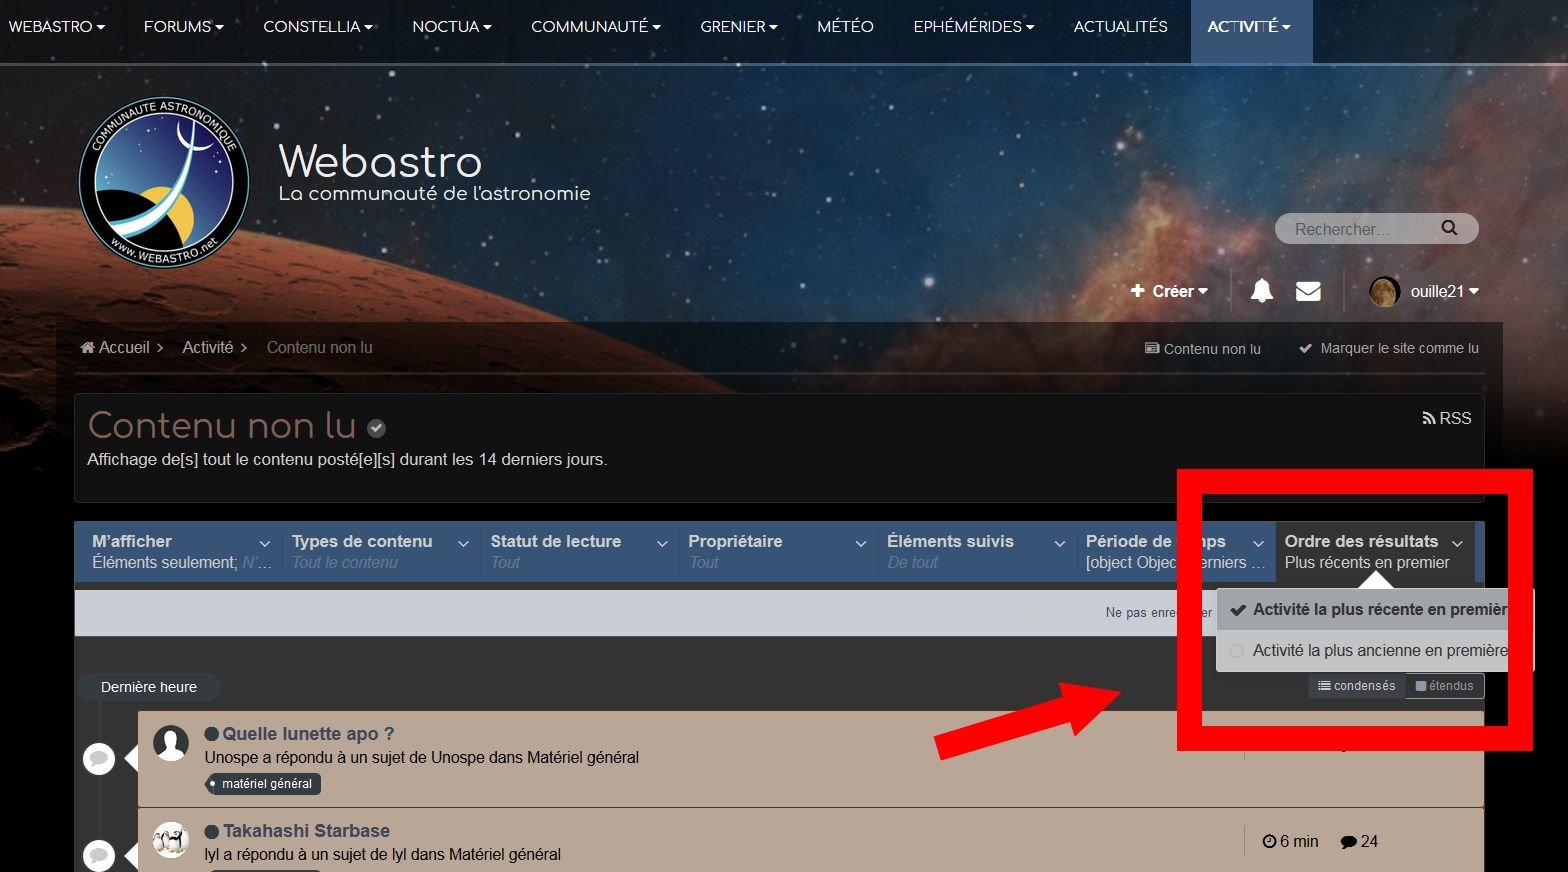Image resolution: width=1568 pixels, height=872 pixels.
Task: Click the Contenu non lu toolbar link
Action: coord(1202,348)
